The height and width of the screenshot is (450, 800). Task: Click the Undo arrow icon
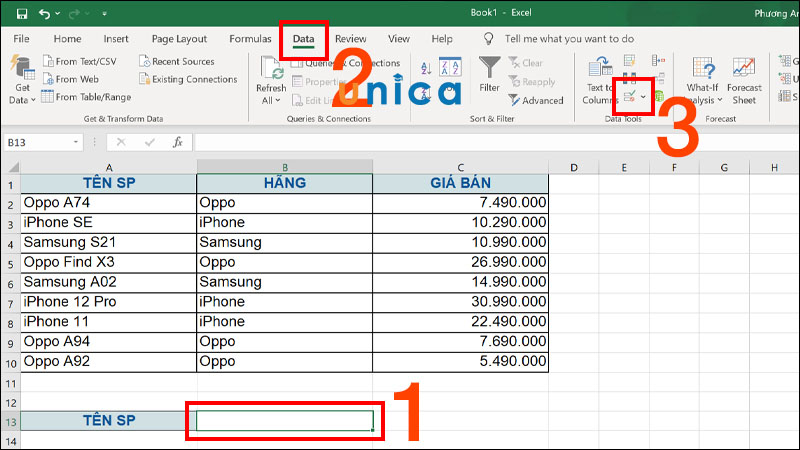(44, 14)
